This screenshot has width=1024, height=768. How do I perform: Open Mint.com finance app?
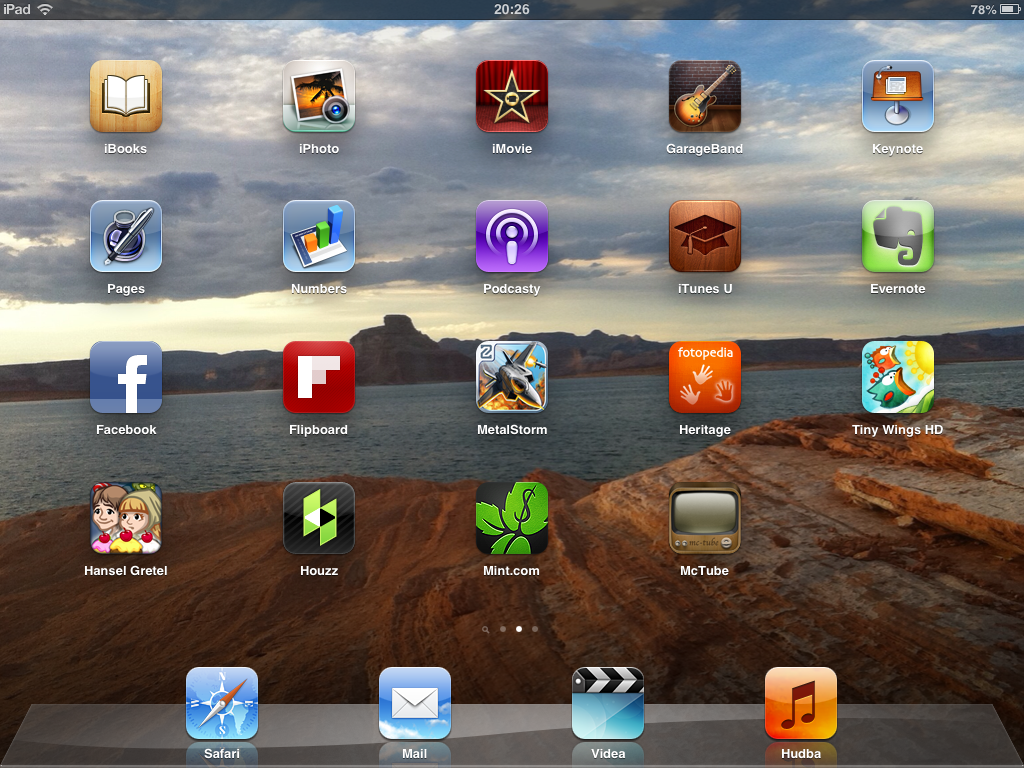point(512,518)
